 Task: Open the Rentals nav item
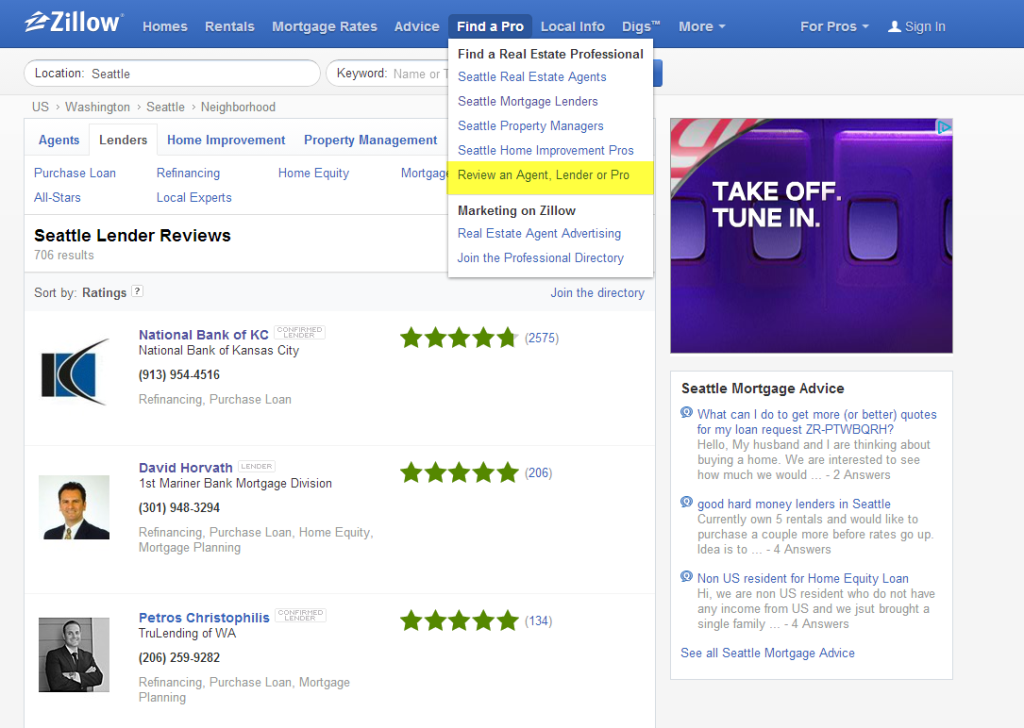pyautogui.click(x=229, y=27)
